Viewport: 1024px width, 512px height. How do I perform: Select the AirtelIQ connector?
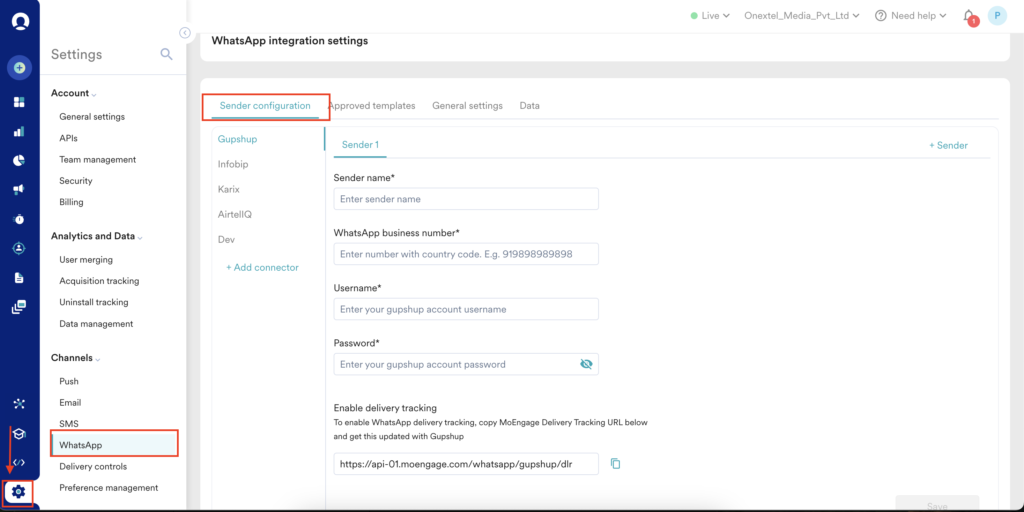[x=235, y=214]
